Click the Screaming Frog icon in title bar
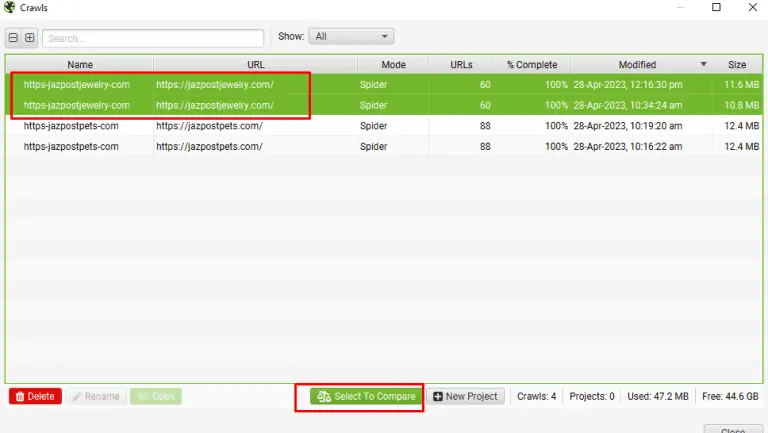The height and width of the screenshot is (433, 768). [9, 7]
